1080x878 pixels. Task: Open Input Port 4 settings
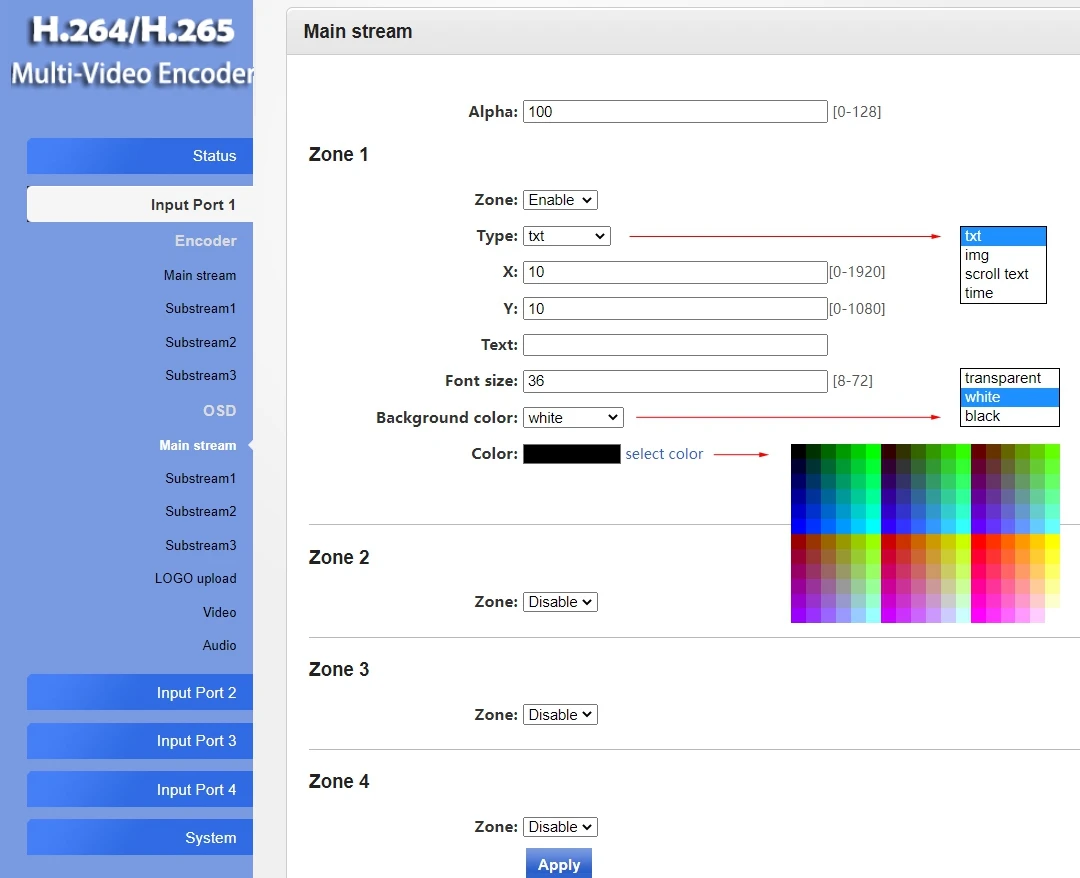tap(197, 789)
